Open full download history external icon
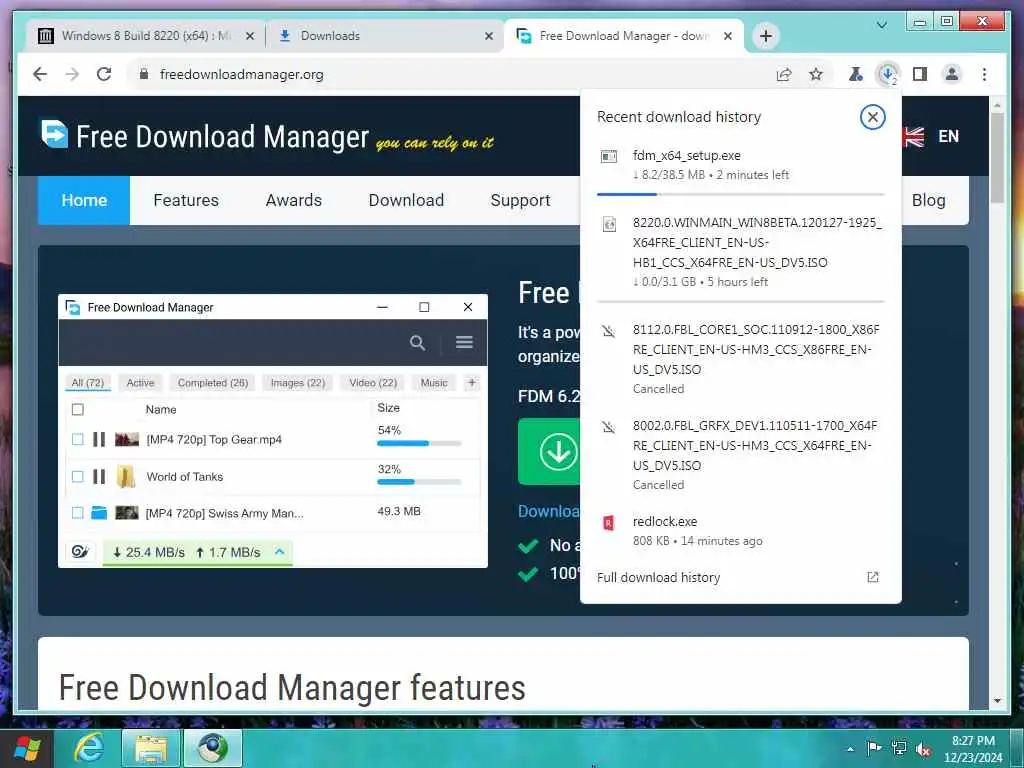Viewport: 1024px width, 768px height. click(872, 577)
